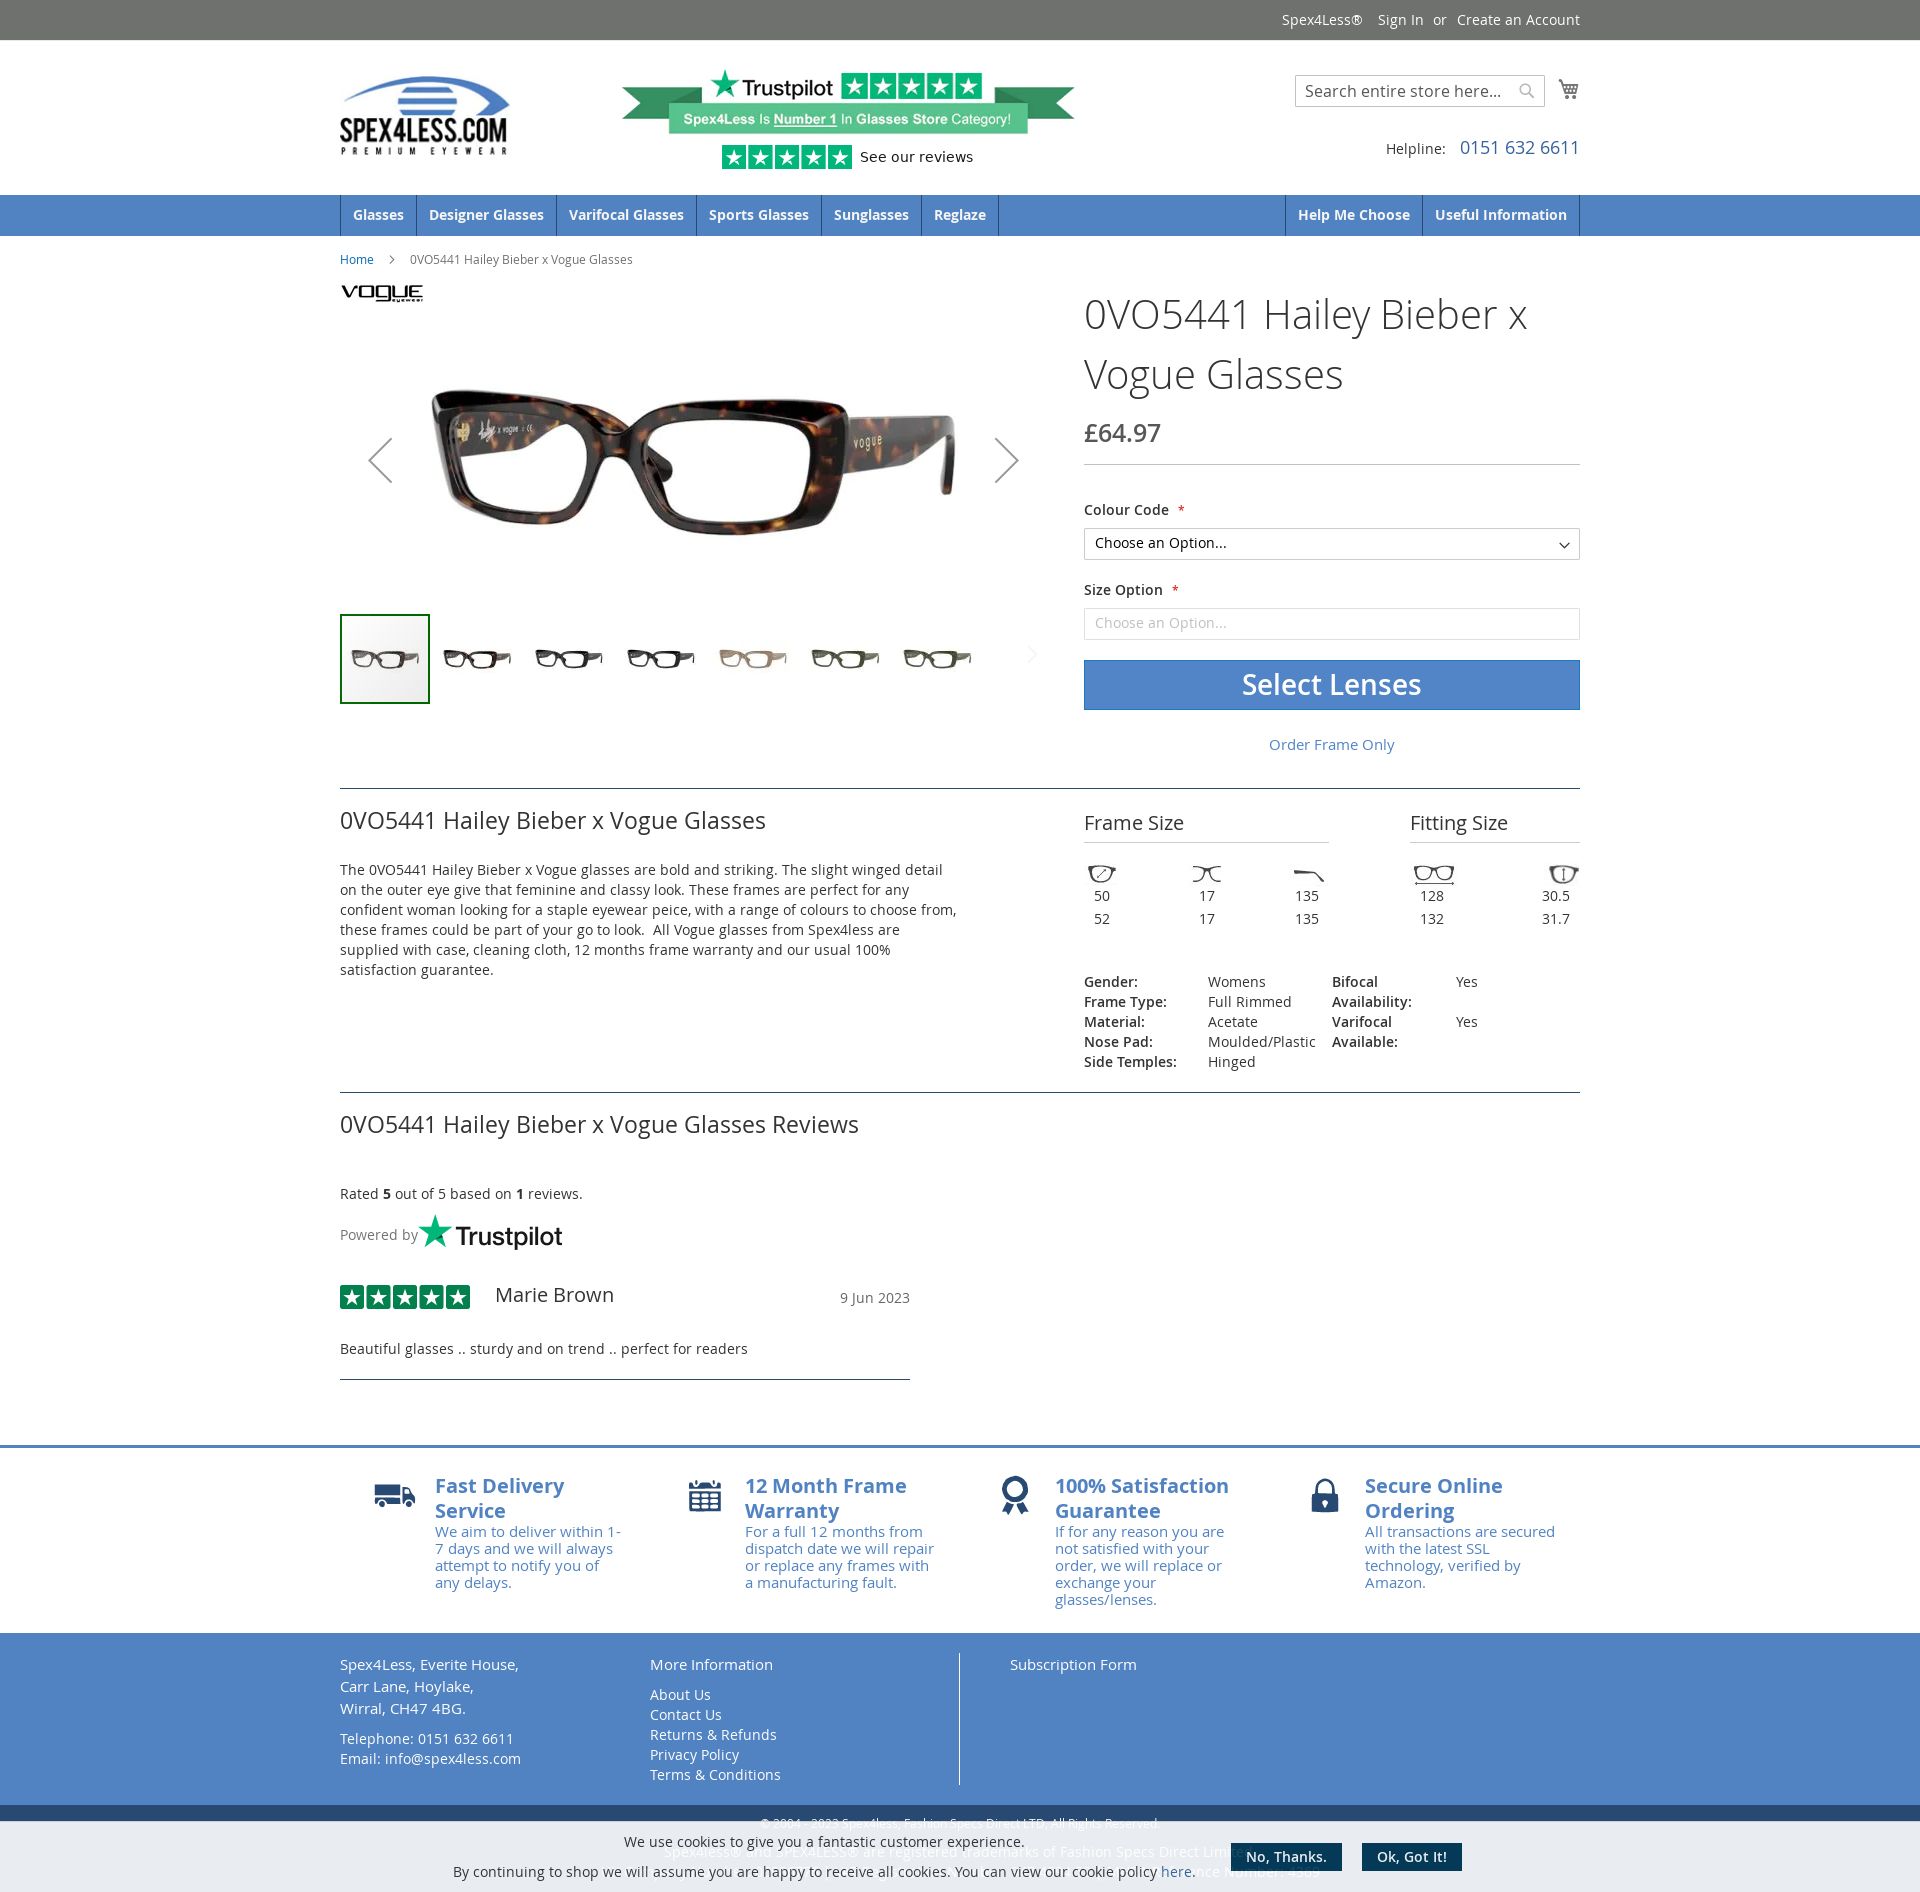Open the Colour Code dropdown
1920x1892 pixels.
click(x=1332, y=544)
